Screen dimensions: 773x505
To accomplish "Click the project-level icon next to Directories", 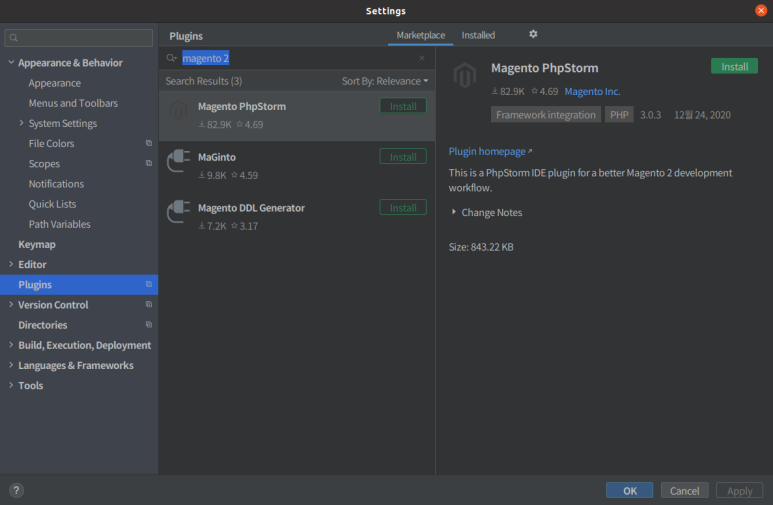I will click(x=149, y=325).
